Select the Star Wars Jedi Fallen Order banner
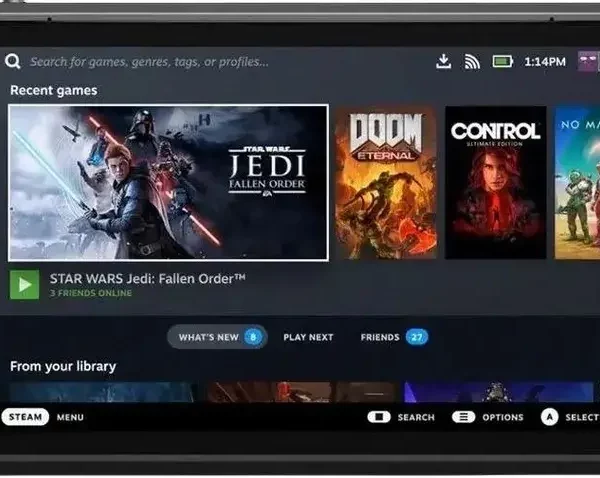The image size is (600, 478). tap(168, 182)
